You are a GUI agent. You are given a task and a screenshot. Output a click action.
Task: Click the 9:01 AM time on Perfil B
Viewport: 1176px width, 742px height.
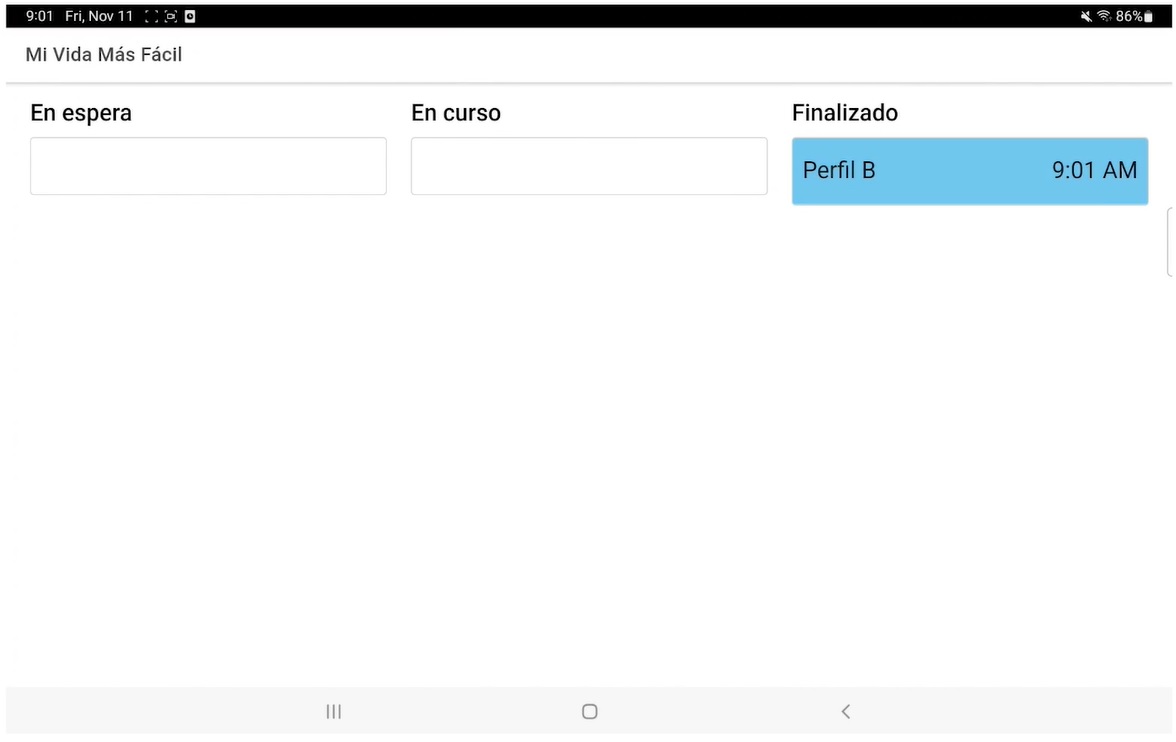(x=1094, y=170)
